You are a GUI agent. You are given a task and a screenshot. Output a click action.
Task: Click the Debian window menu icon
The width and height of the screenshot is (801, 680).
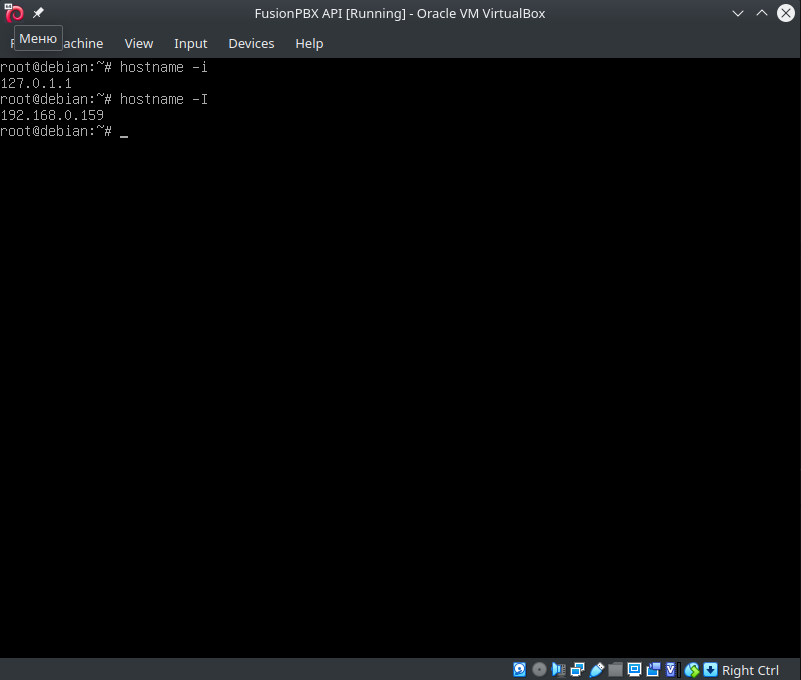click(14, 13)
